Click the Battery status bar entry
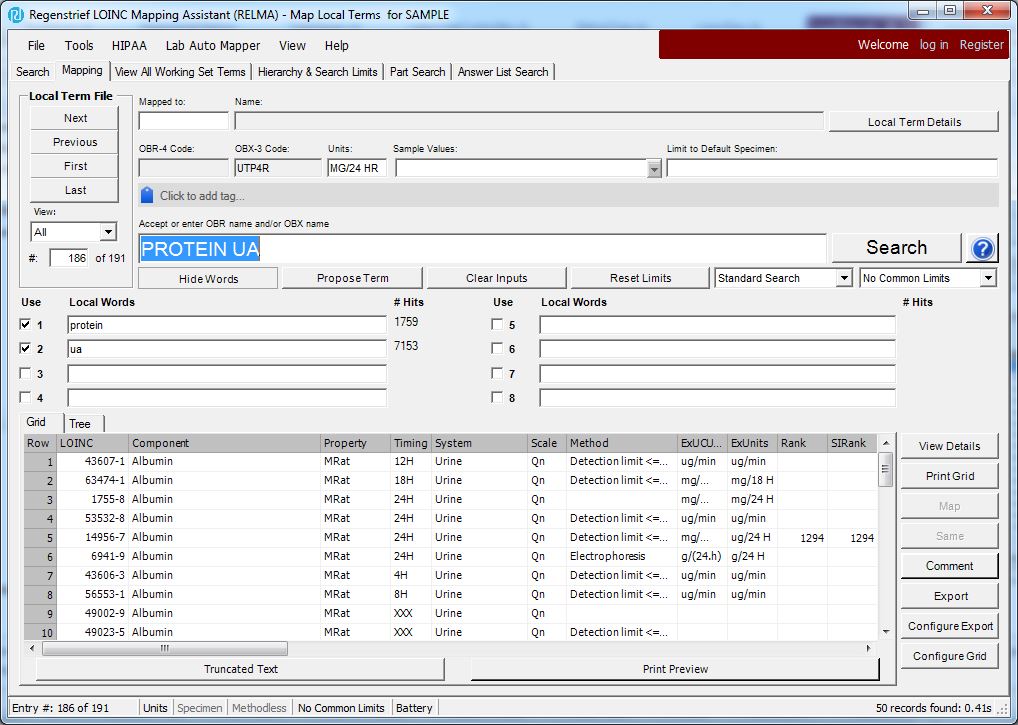Image resolution: width=1018 pixels, height=725 pixels. (x=414, y=708)
